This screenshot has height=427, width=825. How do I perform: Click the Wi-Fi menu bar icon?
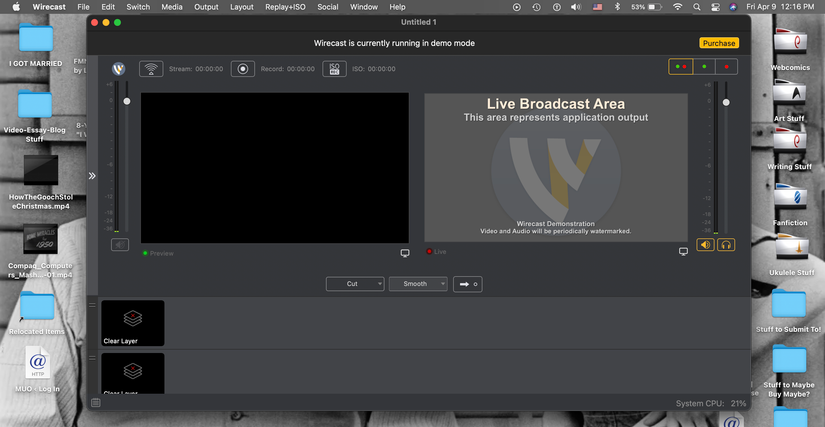[678, 7]
